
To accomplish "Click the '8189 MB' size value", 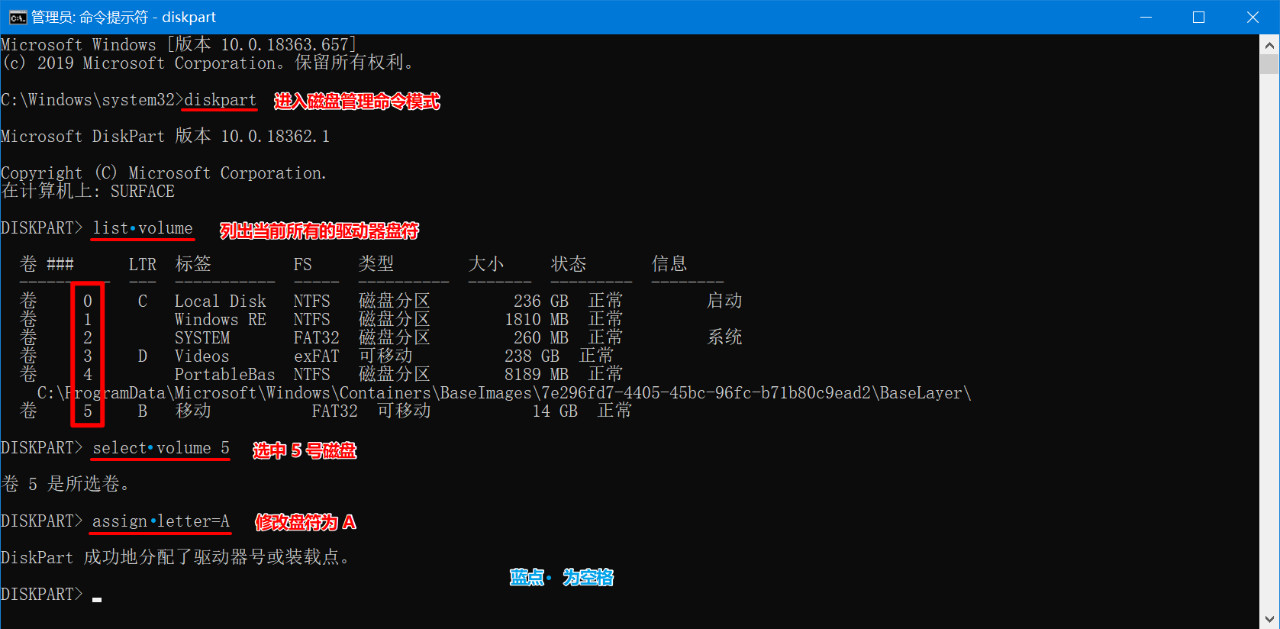I will click(536, 374).
